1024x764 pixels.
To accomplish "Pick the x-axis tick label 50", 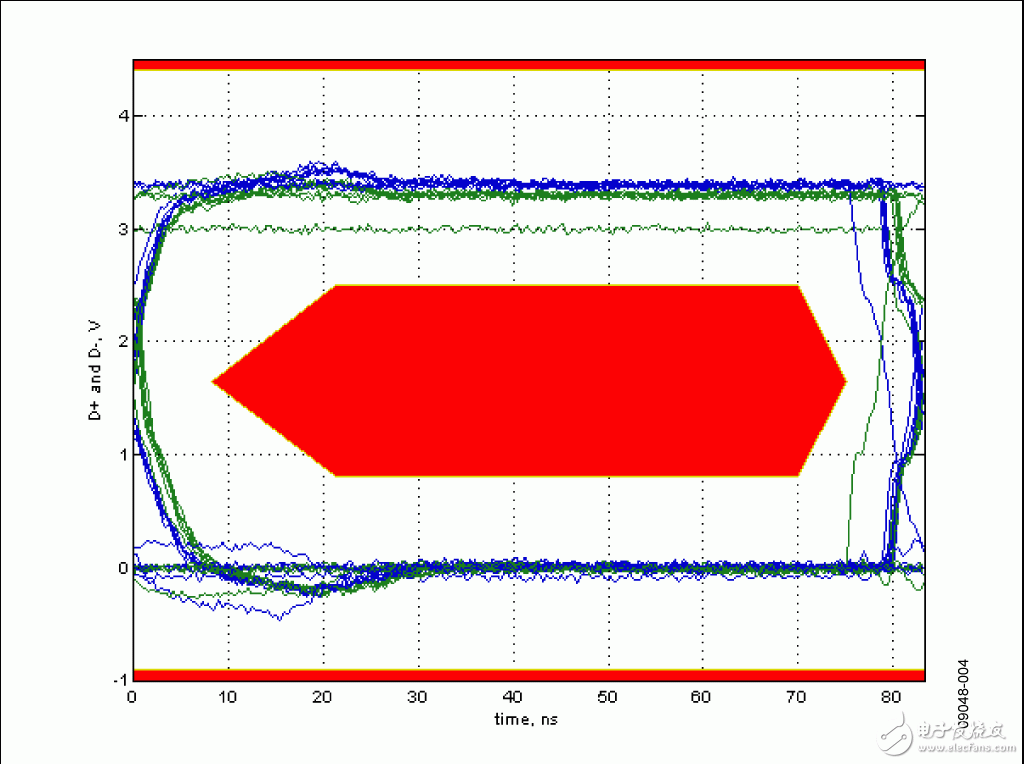I will coord(607,697).
